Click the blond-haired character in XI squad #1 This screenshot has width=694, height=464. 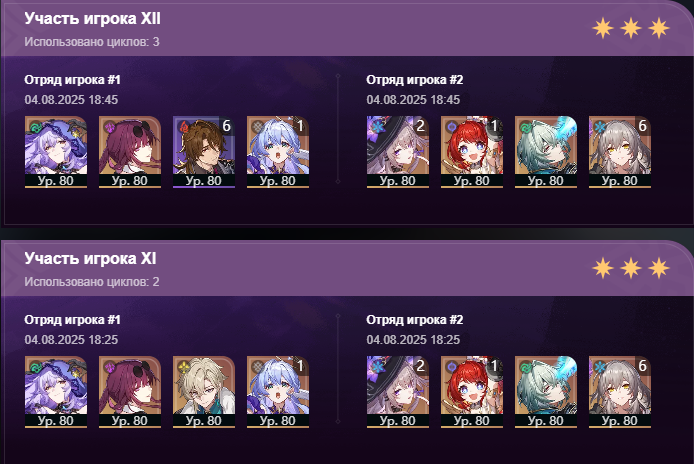(204, 392)
